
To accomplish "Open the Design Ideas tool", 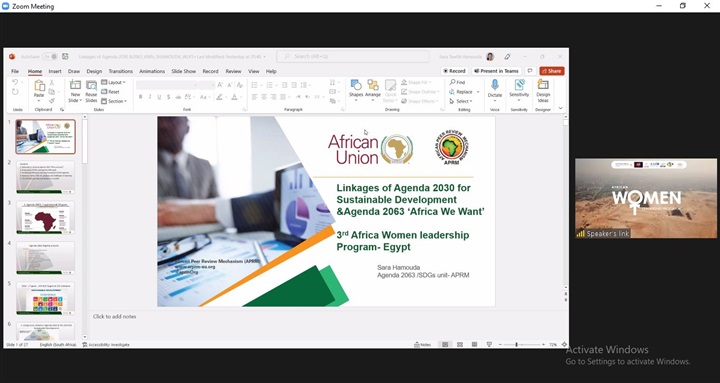I will point(543,90).
